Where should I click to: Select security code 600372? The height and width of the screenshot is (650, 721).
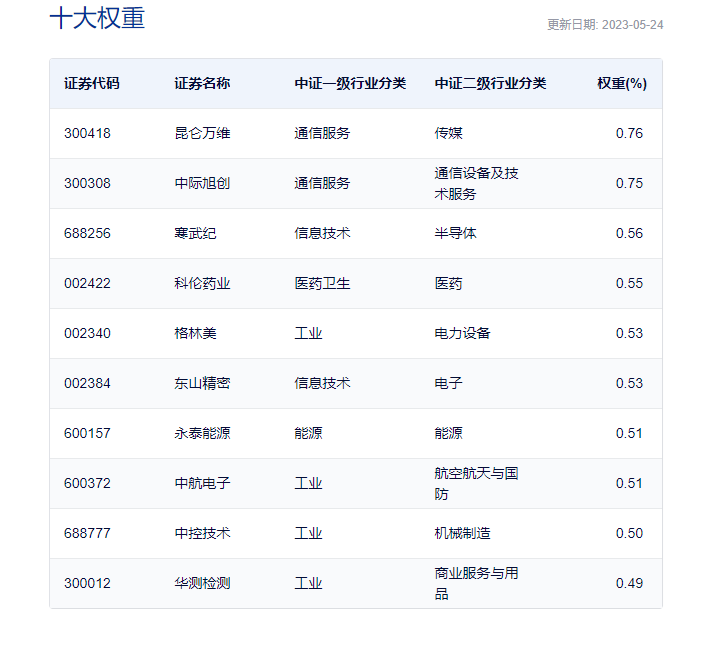click(x=87, y=484)
